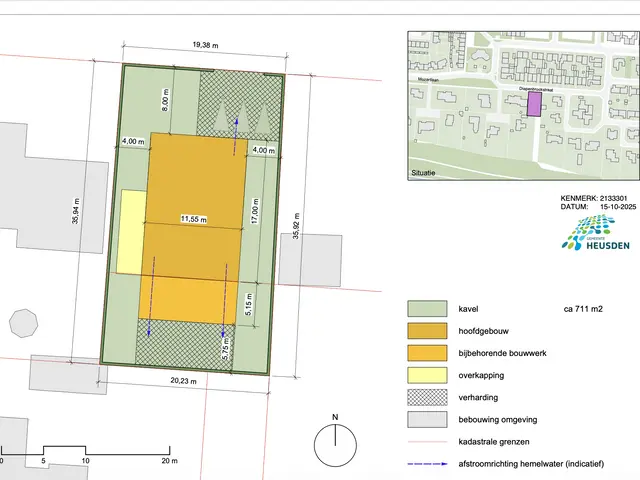Click the 'DATUM: 15-10-2025' text

598,207
